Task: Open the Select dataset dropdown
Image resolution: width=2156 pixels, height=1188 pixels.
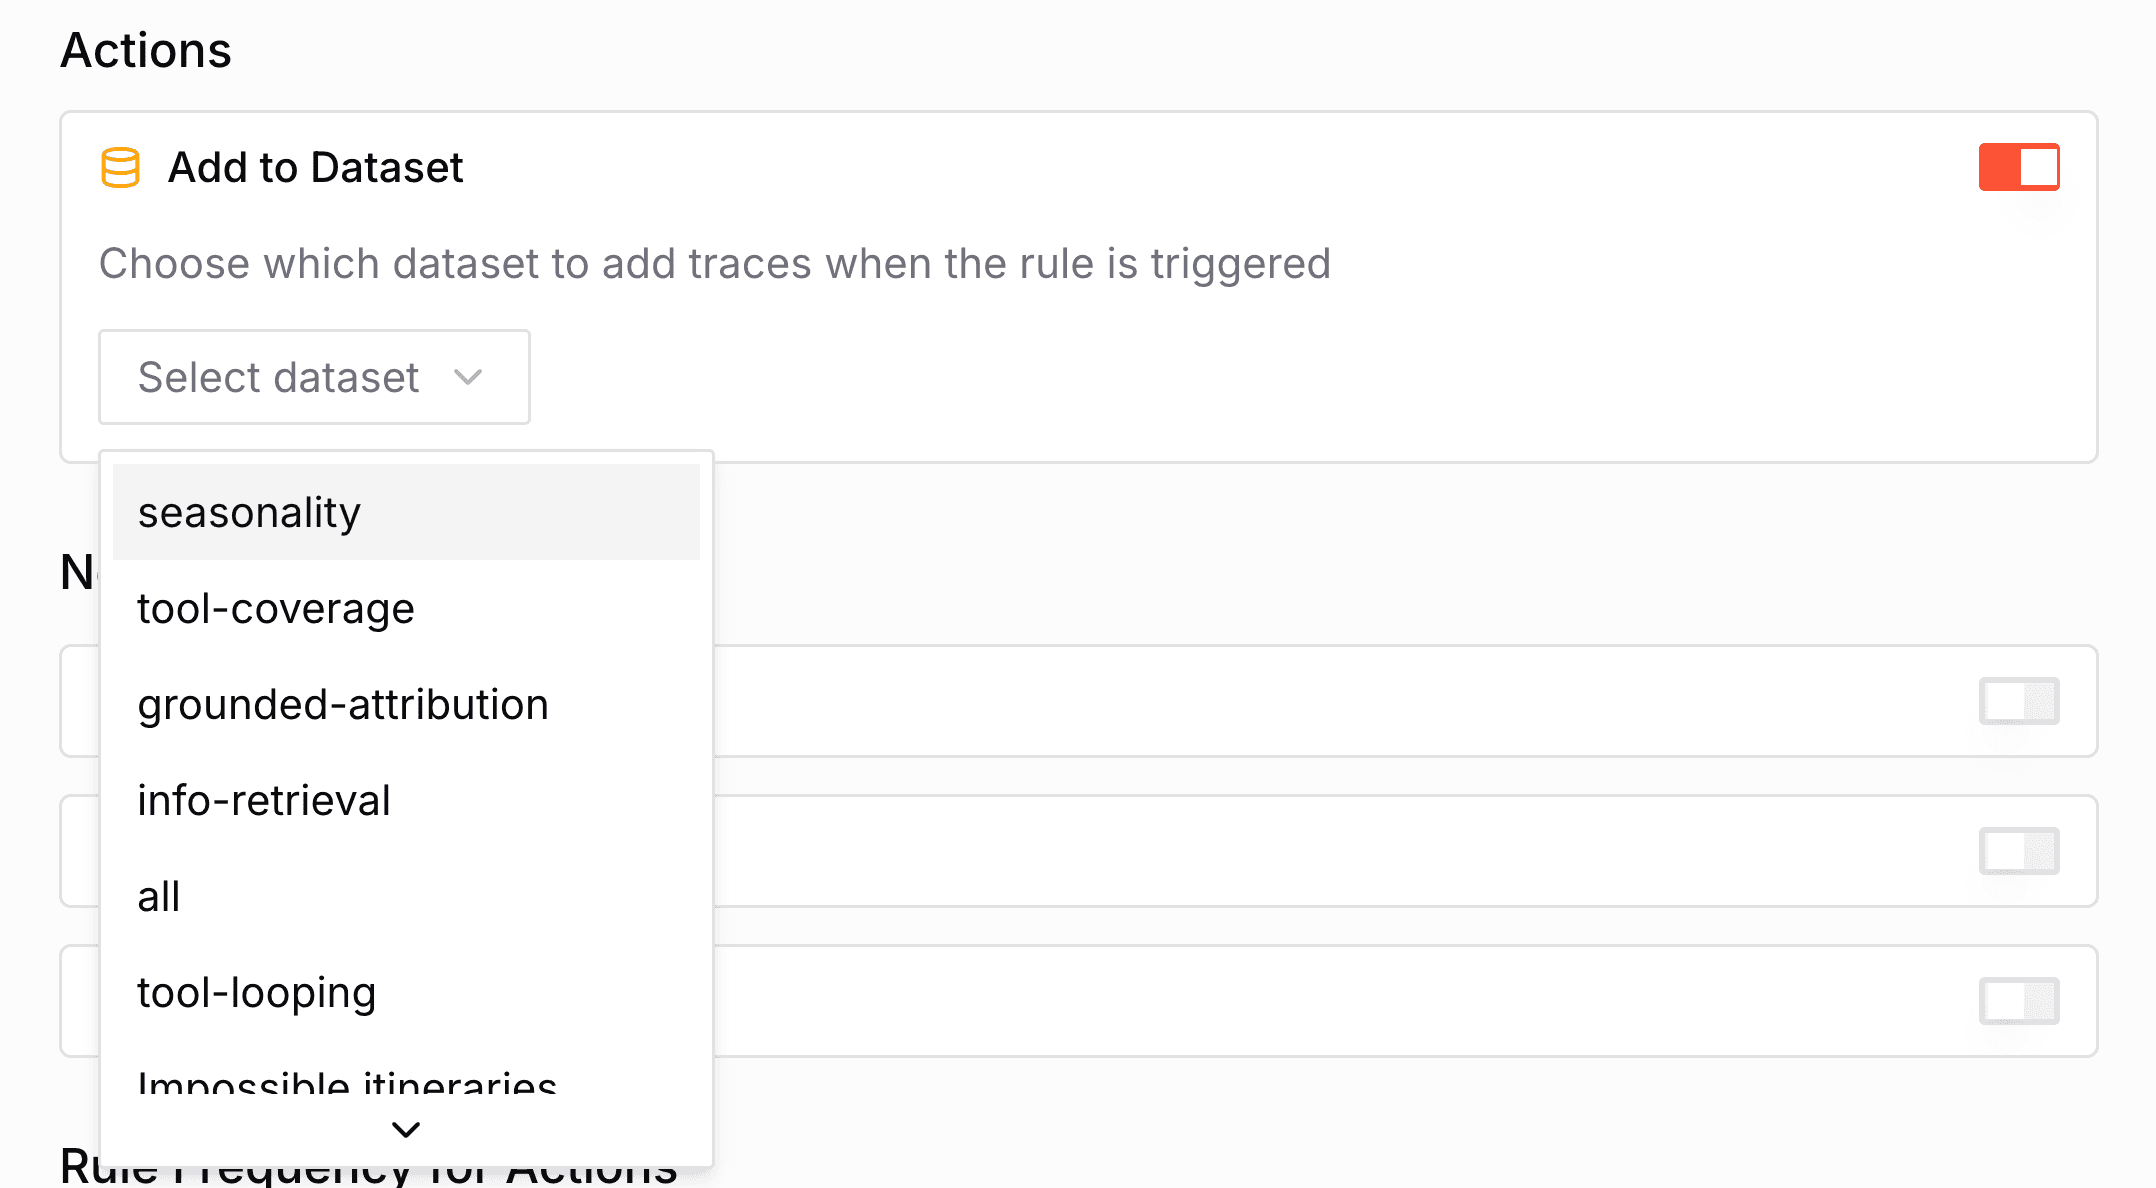Action: coord(313,377)
